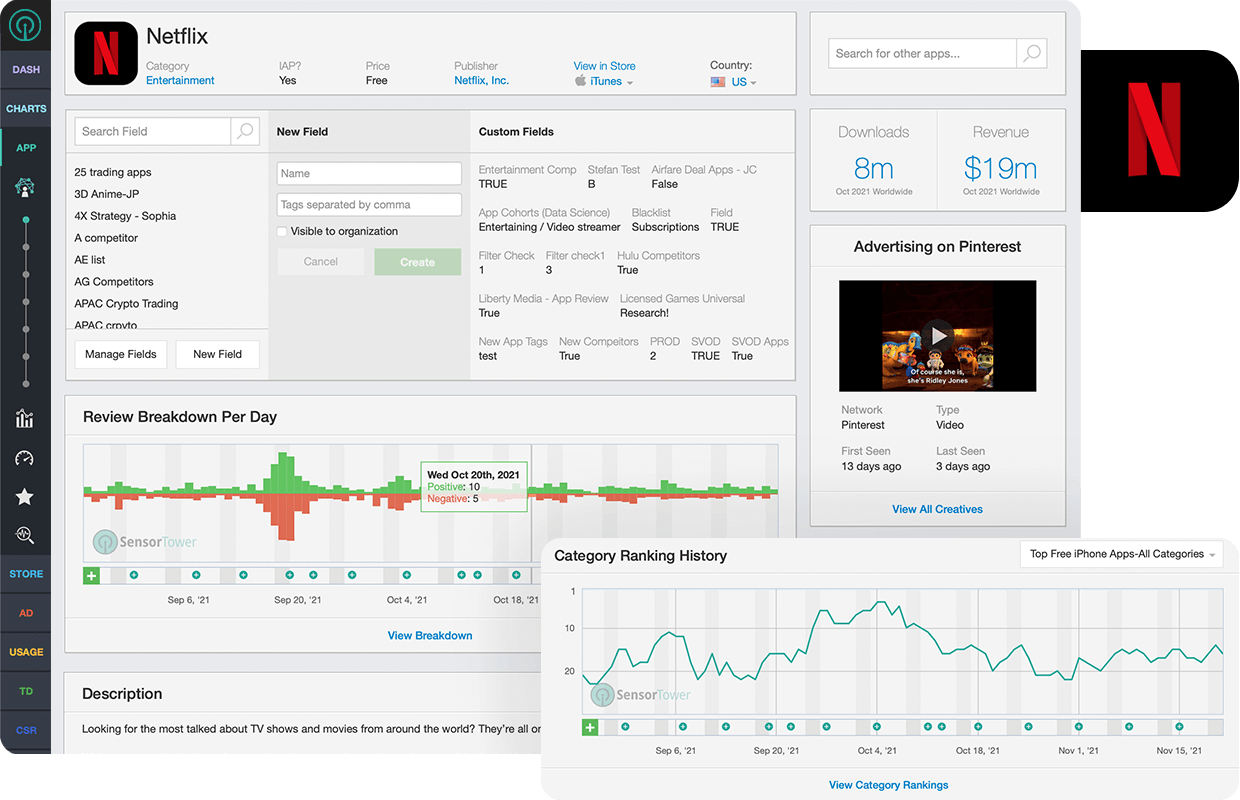The image size is (1240, 800).
Task: Click the competitors group icon below APP
Action: pyautogui.click(x=25, y=187)
